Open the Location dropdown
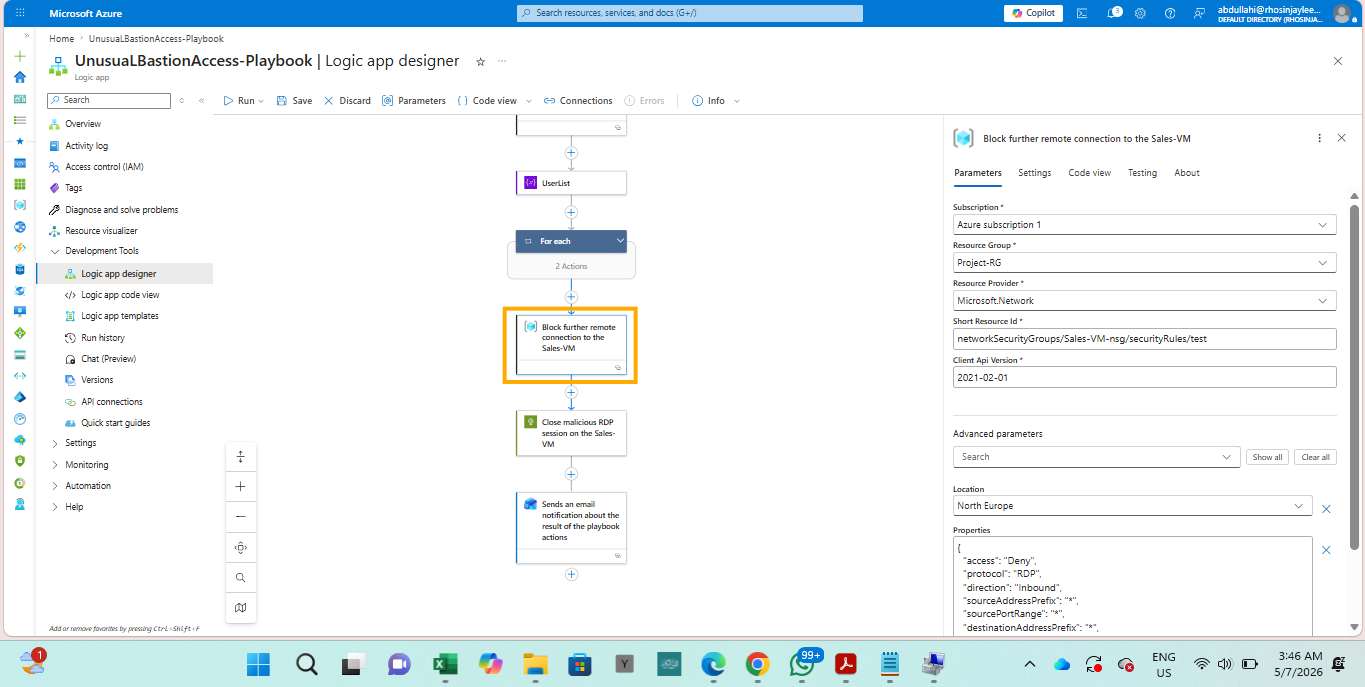 tap(1132, 506)
